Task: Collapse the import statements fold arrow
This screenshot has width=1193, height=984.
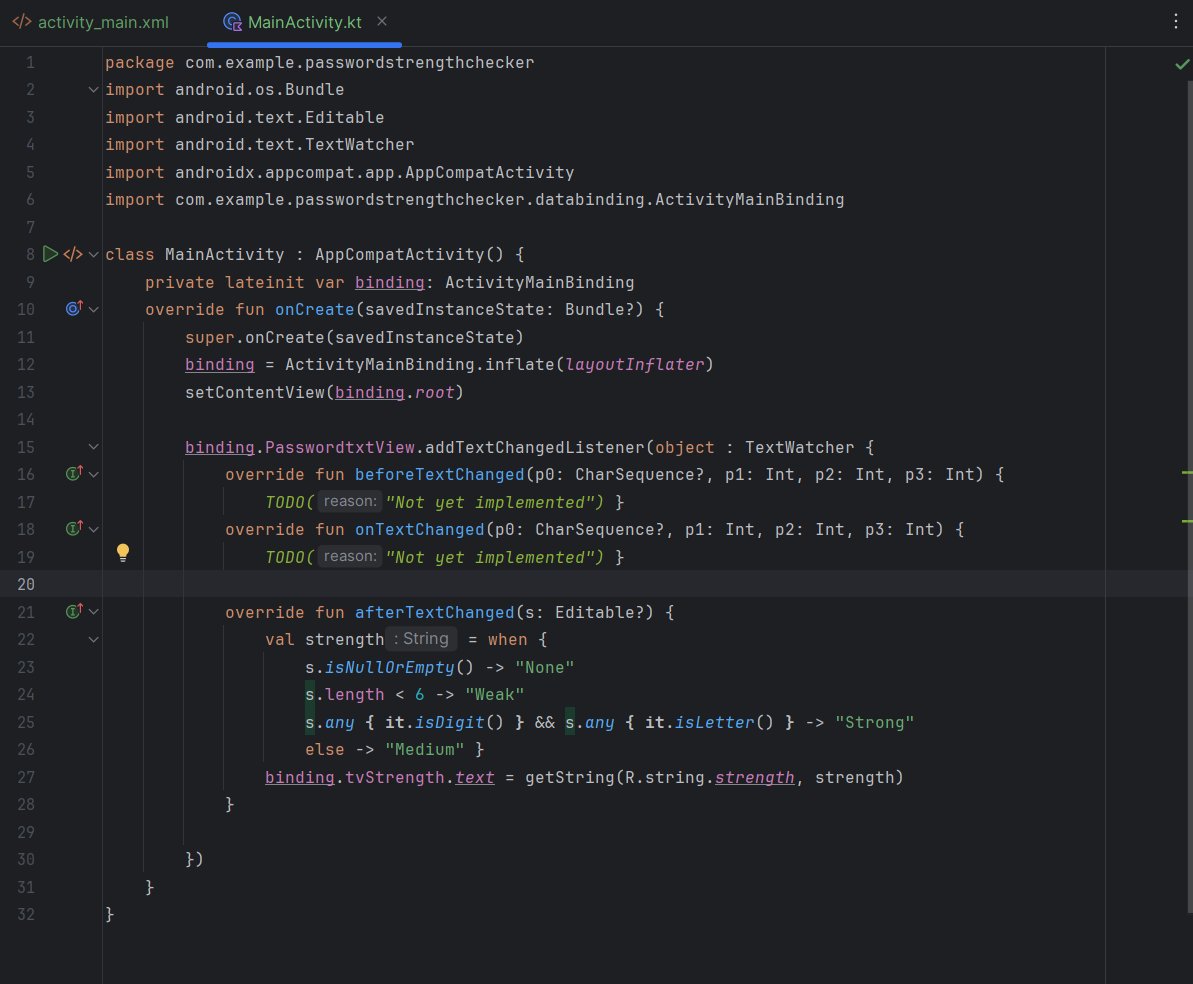Action: click(94, 90)
